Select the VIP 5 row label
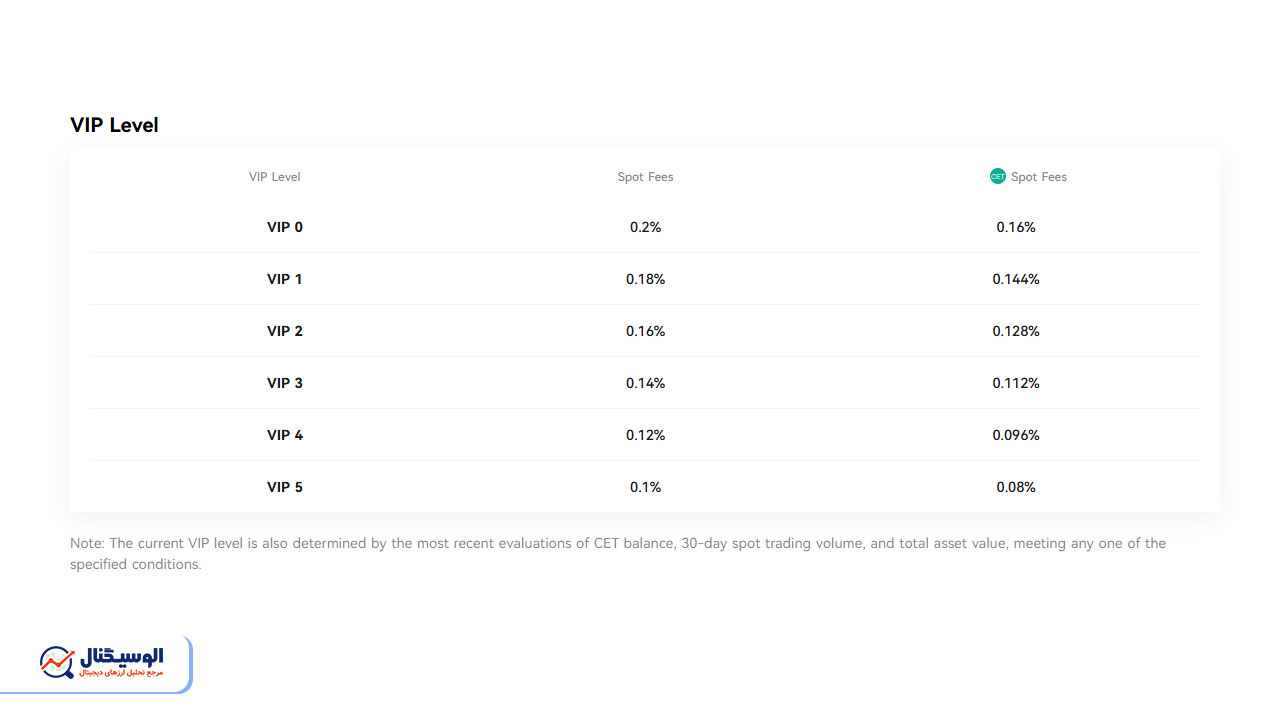Screen dimensions: 1280x720 (x=285, y=487)
